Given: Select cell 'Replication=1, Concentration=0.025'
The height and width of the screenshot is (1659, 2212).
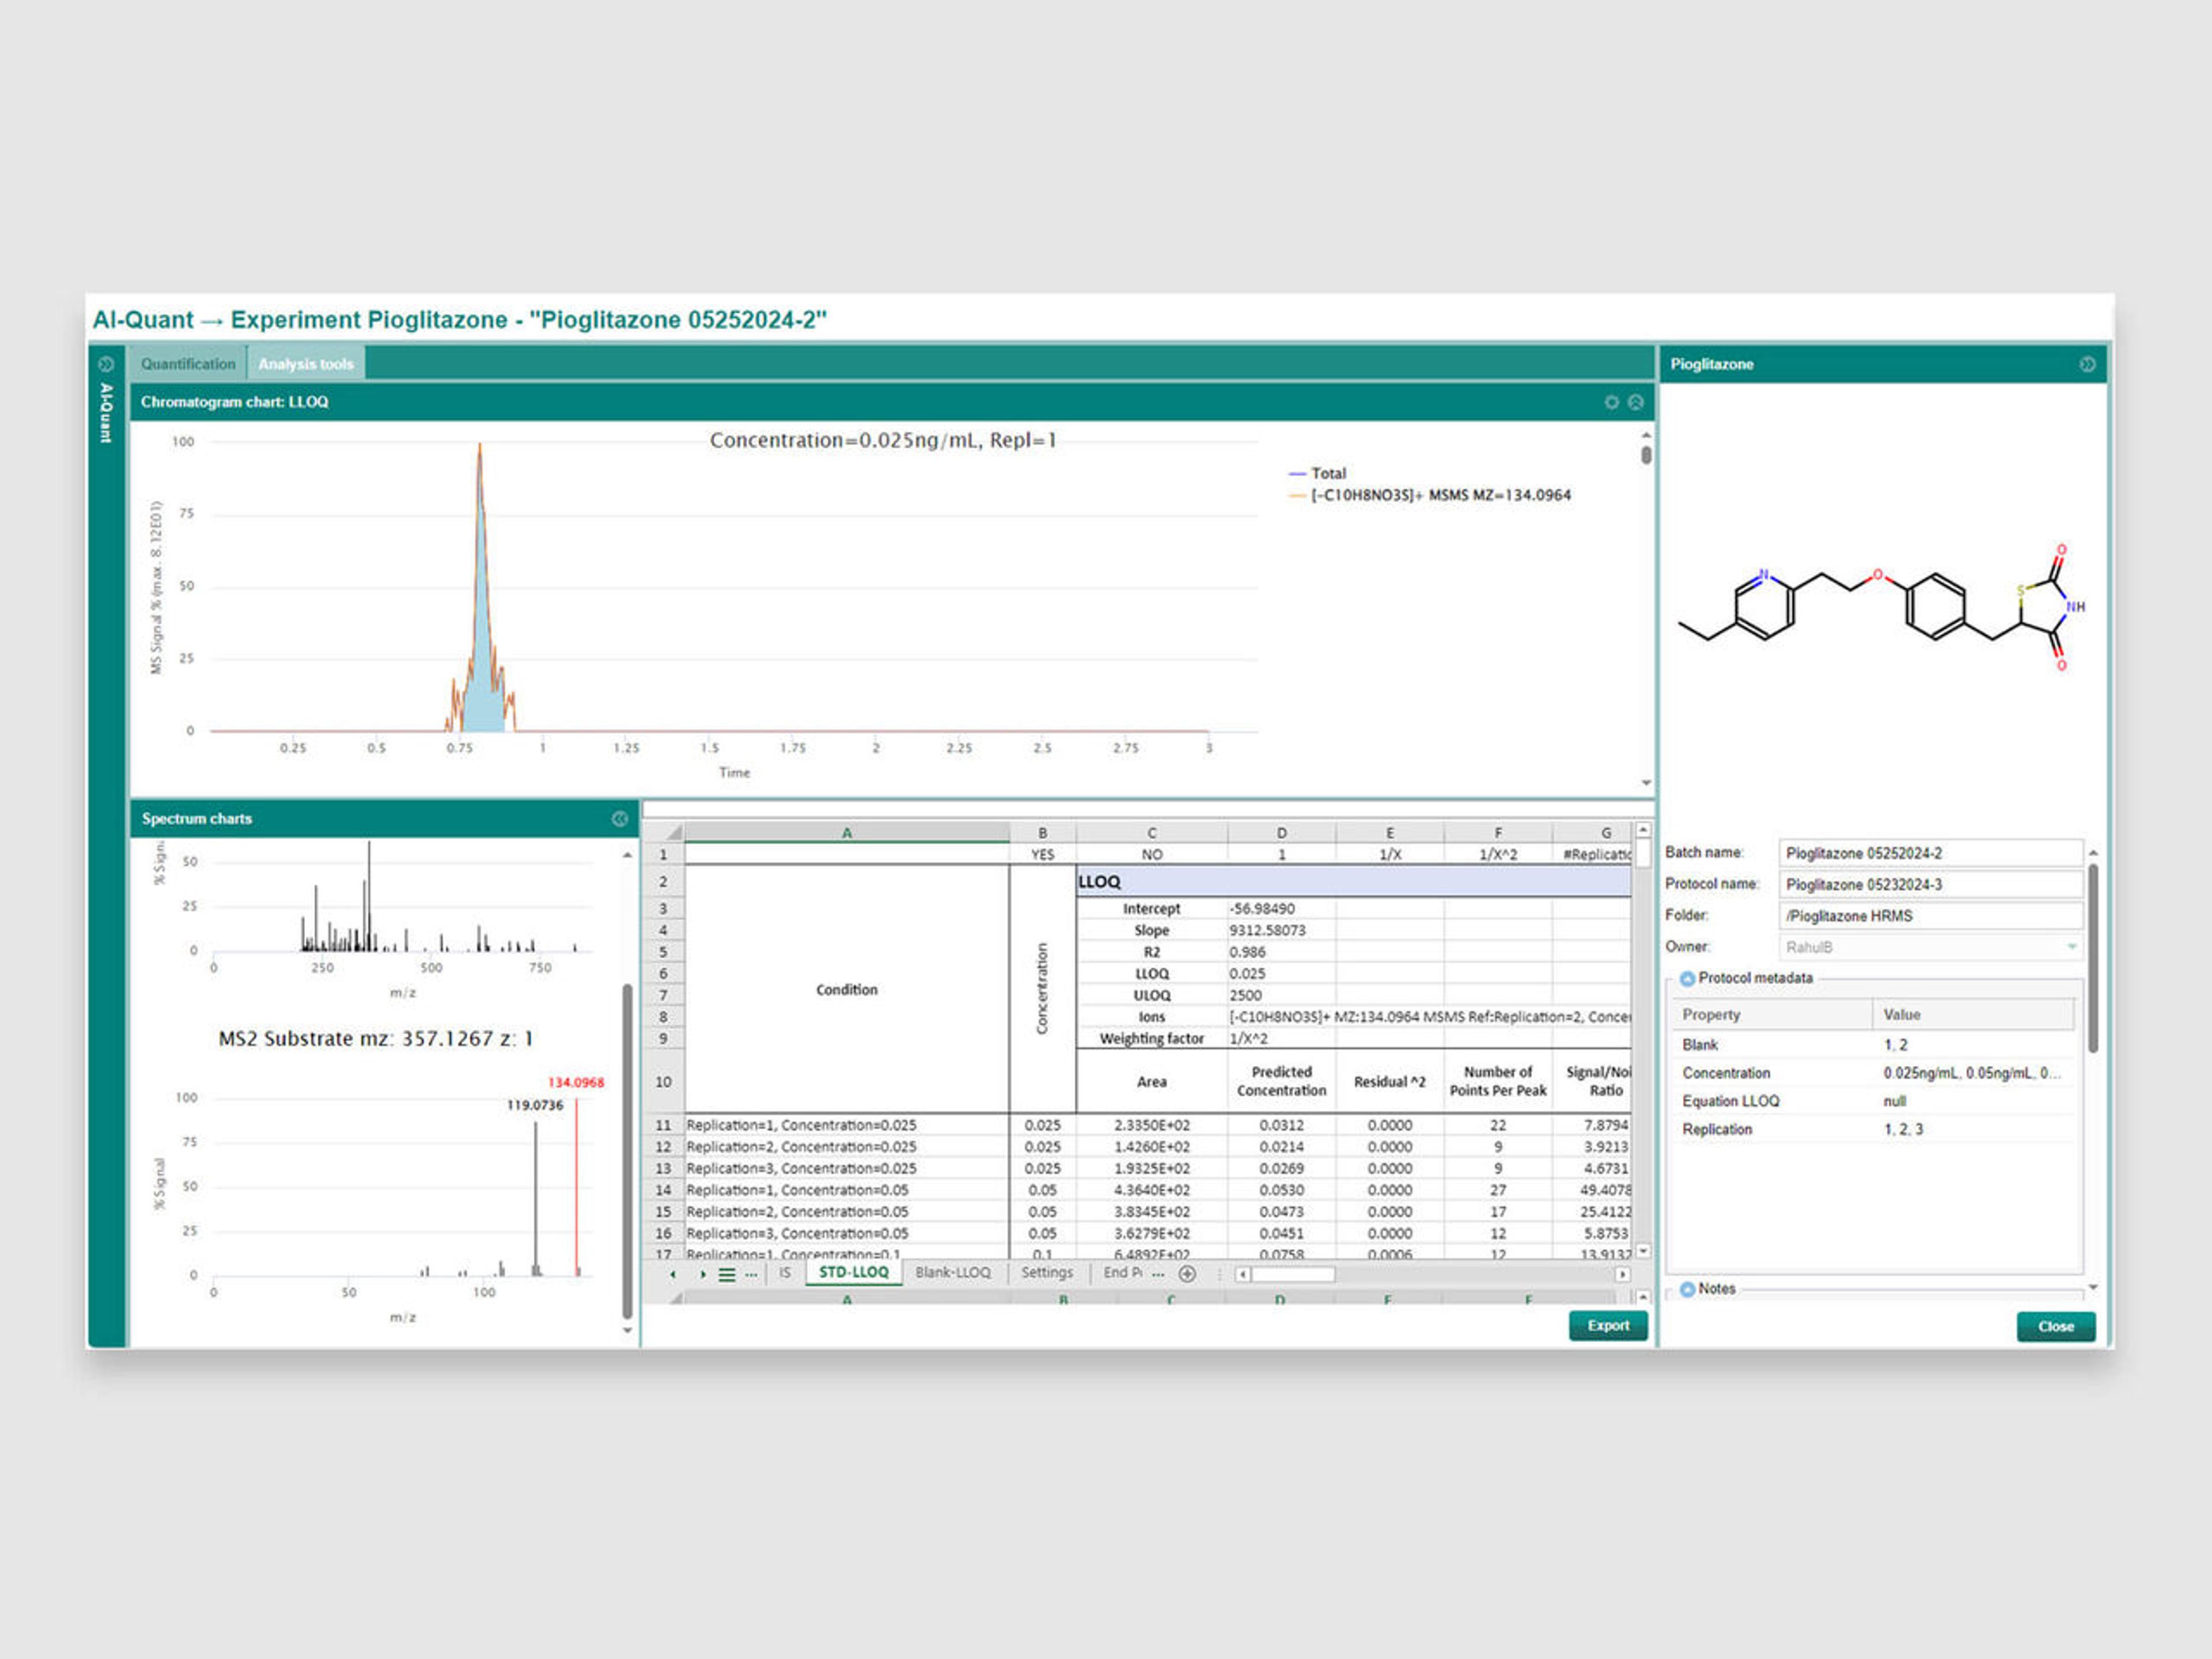Looking at the screenshot, I should 847,1125.
